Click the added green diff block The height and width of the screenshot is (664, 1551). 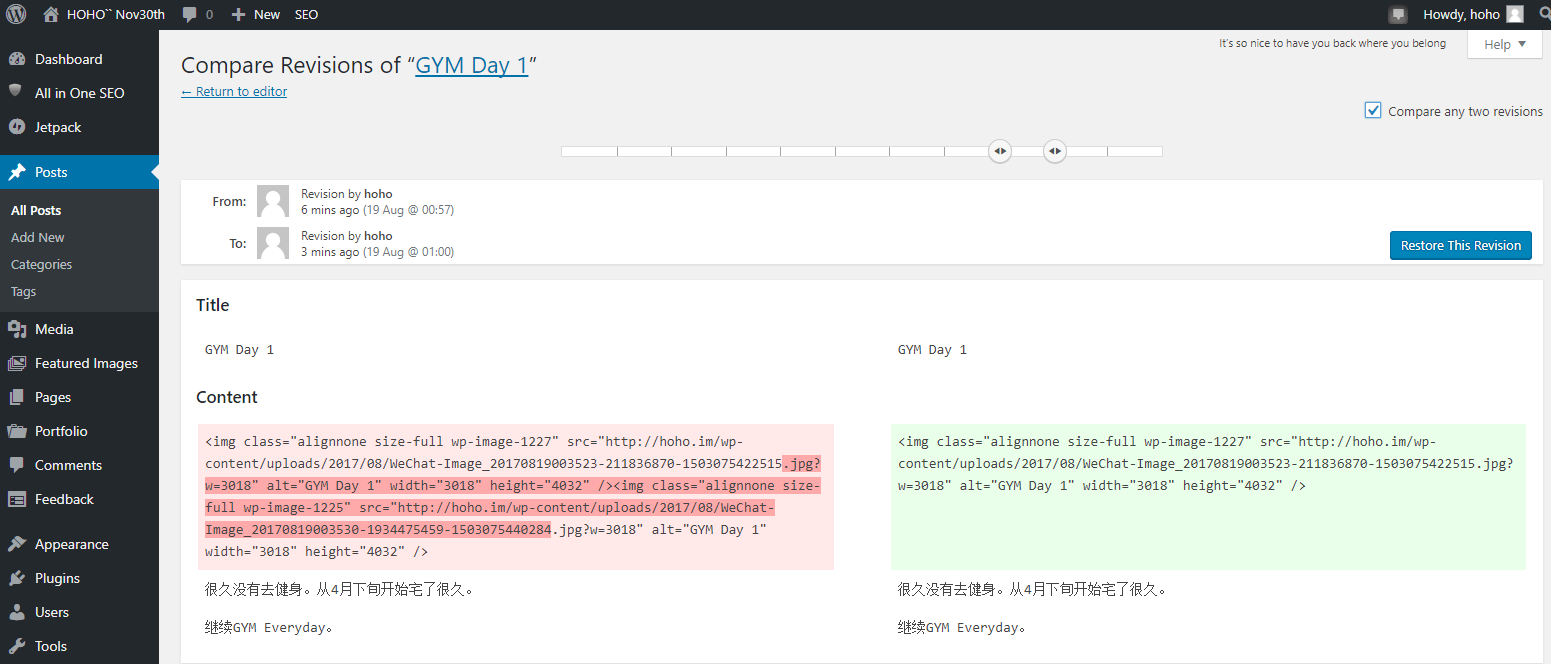1208,497
